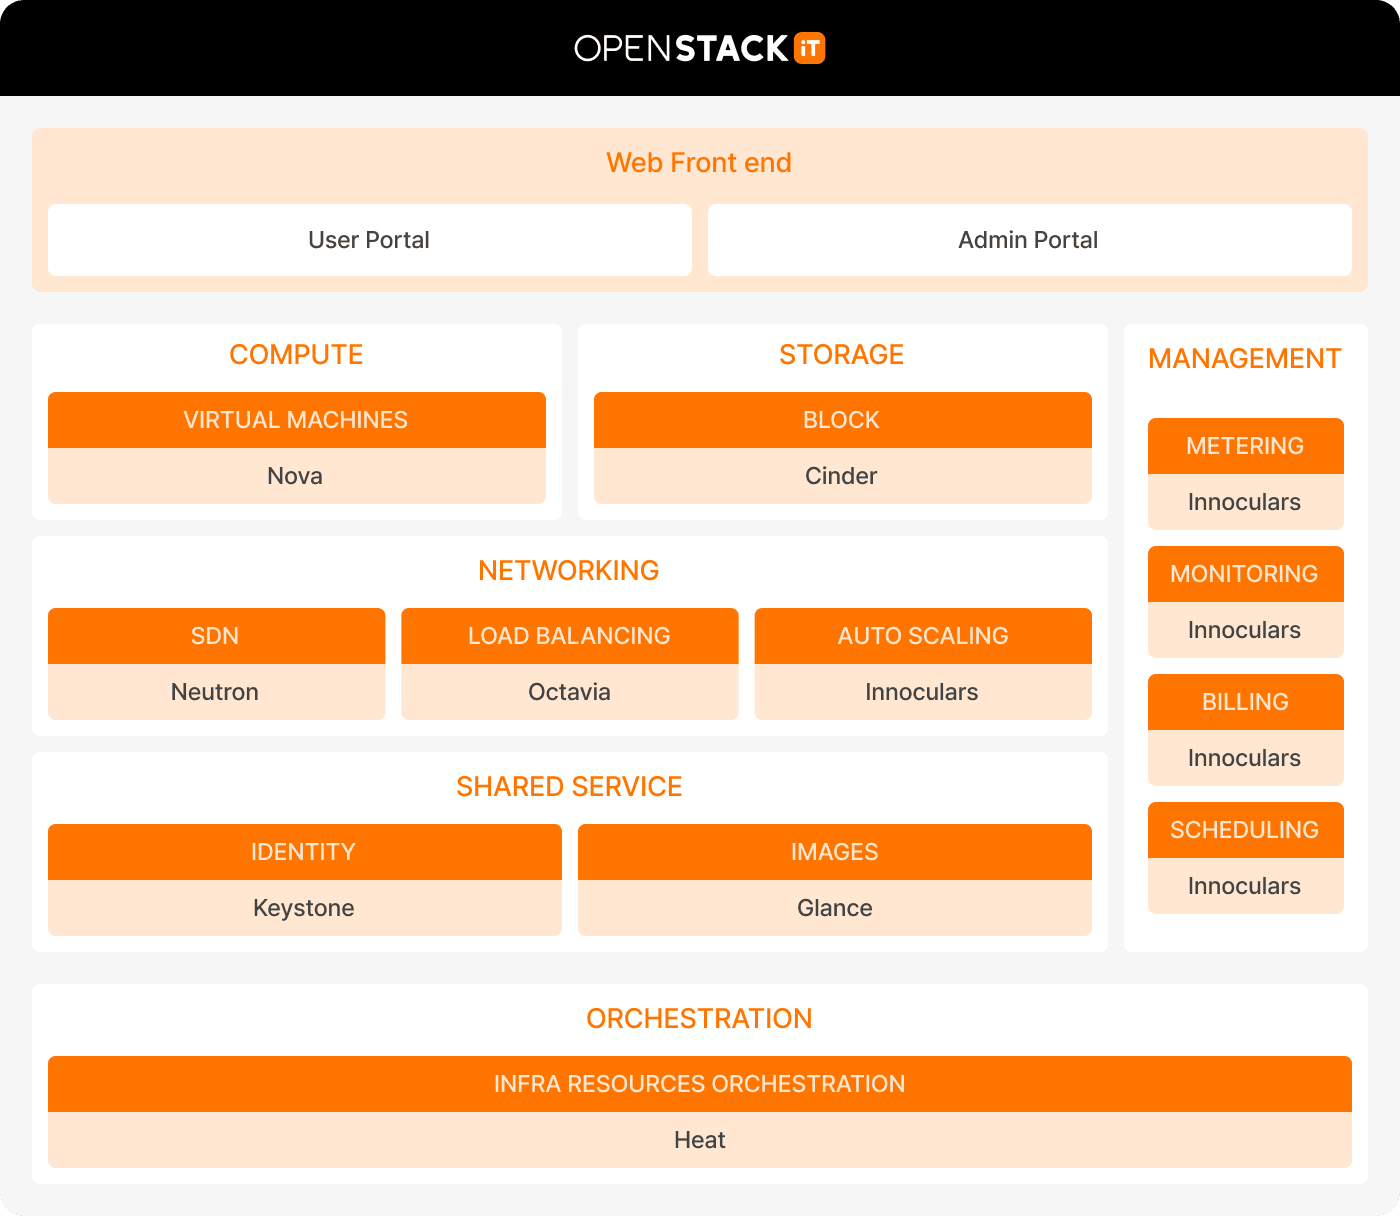Viewport: 1400px width, 1216px height.
Task: Select the Virtual Machines header
Action: pyautogui.click(x=296, y=420)
